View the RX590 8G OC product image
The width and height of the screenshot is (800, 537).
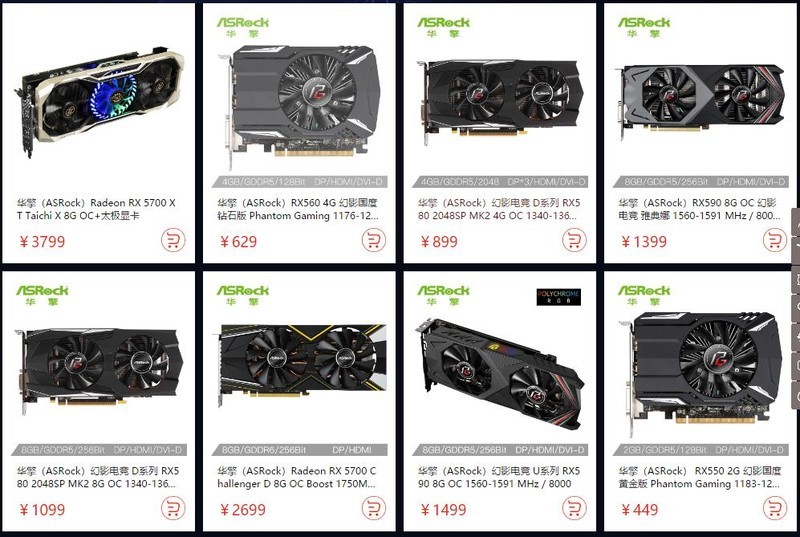(x=700, y=99)
